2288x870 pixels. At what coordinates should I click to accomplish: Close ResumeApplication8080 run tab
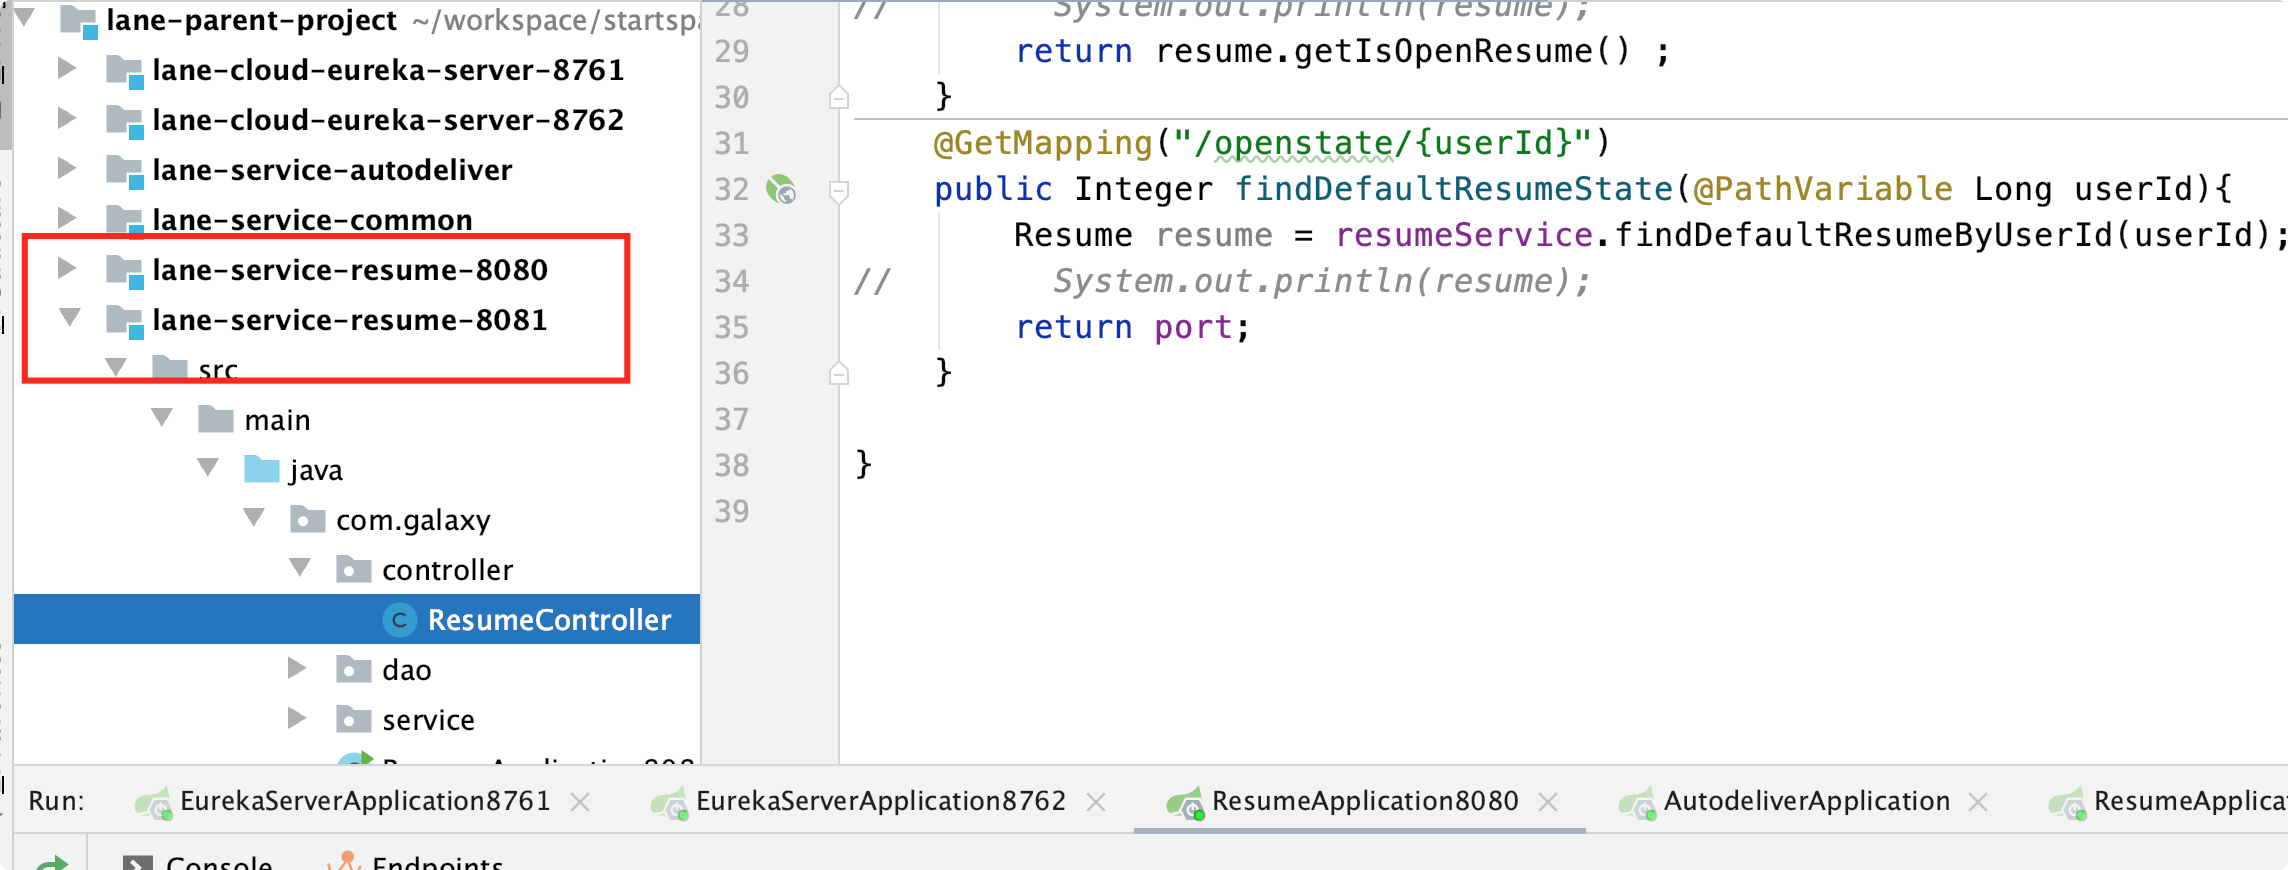[x=1548, y=802]
